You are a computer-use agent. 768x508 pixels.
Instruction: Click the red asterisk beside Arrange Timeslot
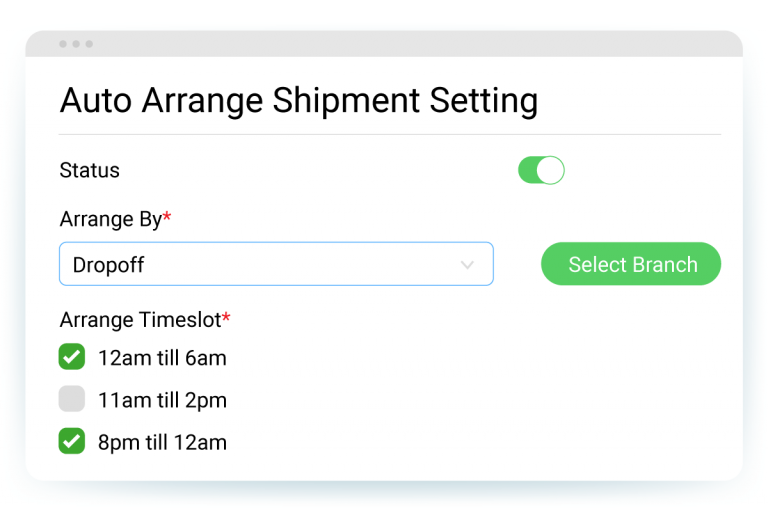[x=226, y=318]
